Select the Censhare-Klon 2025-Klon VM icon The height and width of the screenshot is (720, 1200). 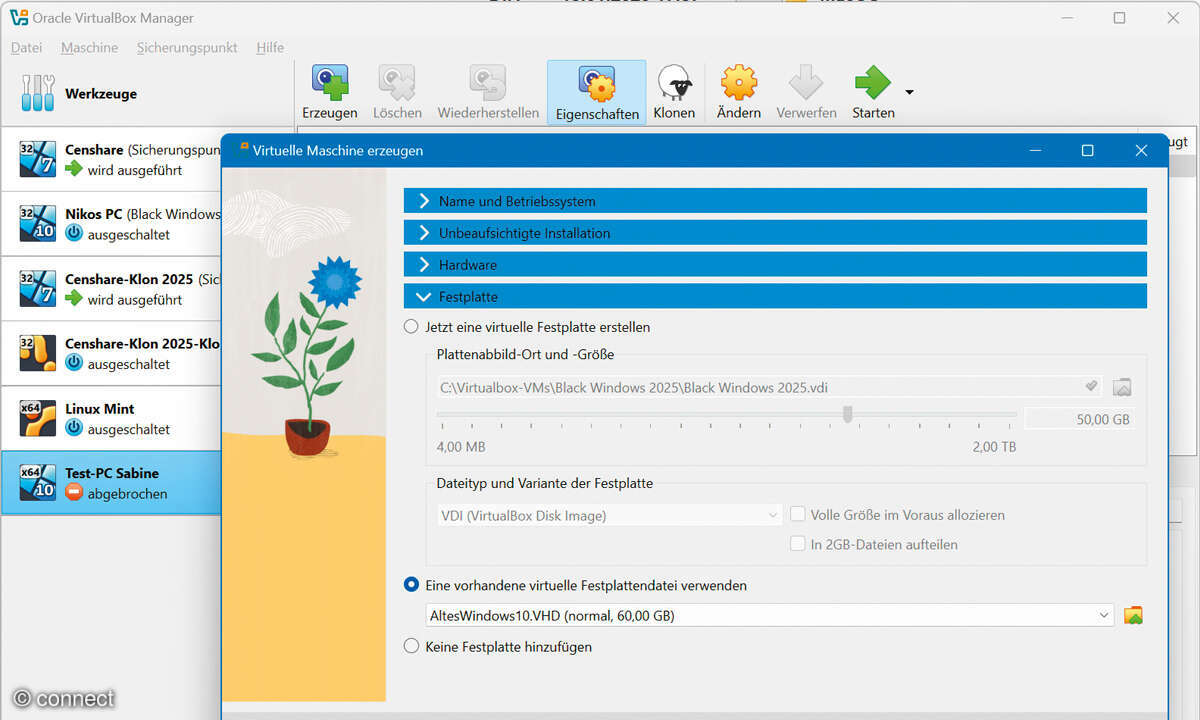[38, 354]
